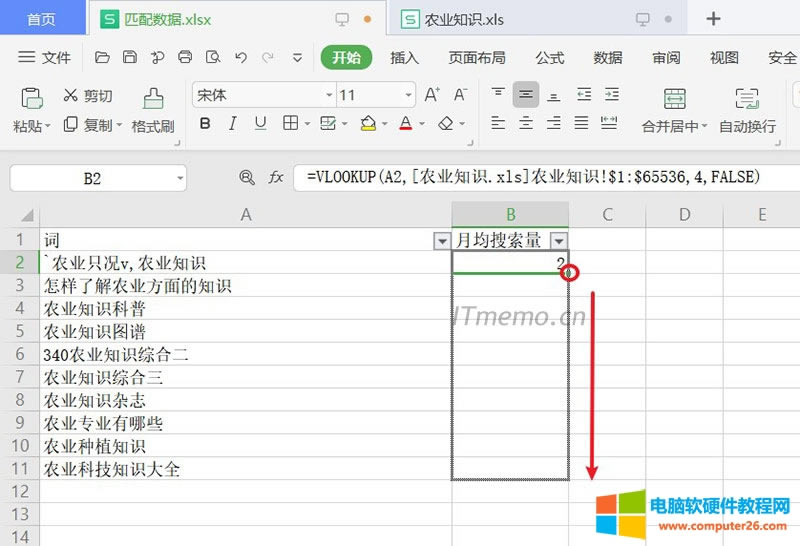Open the 文件 (File) menu
The width and height of the screenshot is (800, 546).
(45, 58)
